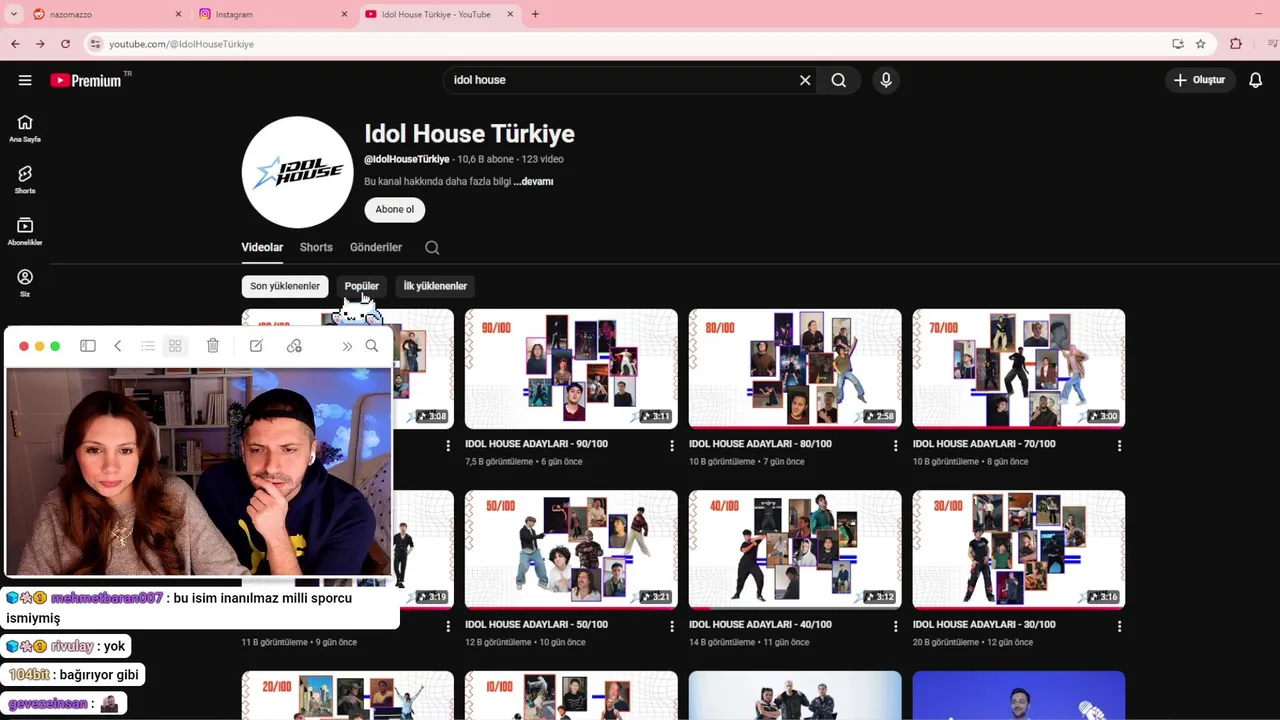1280x720 pixels.
Task: Open options for 80/100 video
Action: [896, 446]
